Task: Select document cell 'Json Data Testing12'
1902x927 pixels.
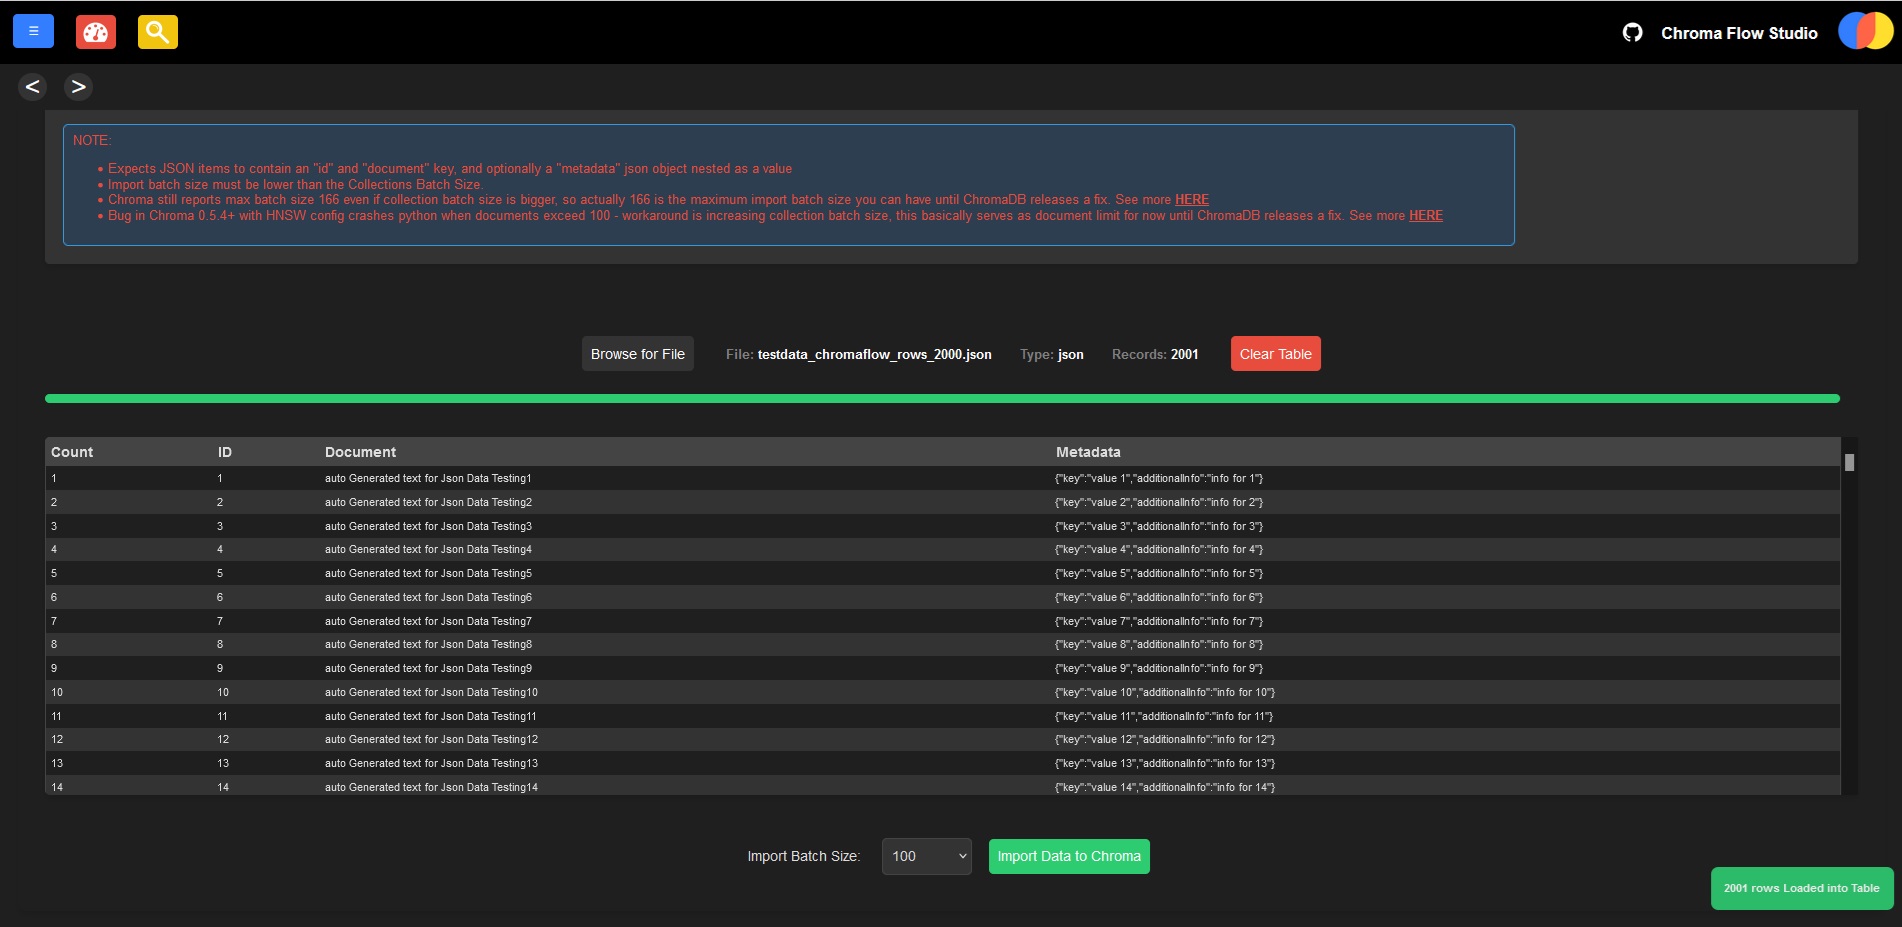Action: [x=431, y=740]
